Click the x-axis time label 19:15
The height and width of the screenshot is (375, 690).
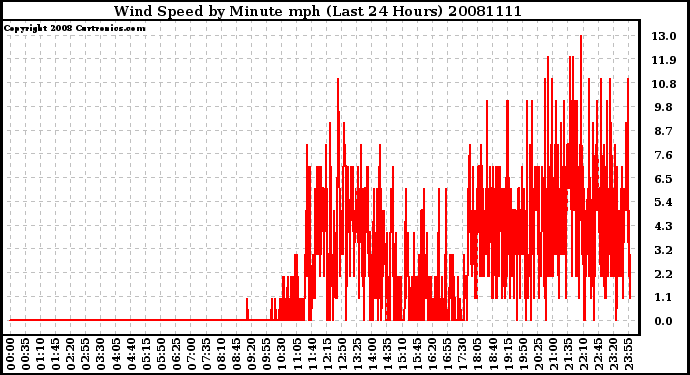coord(507,354)
